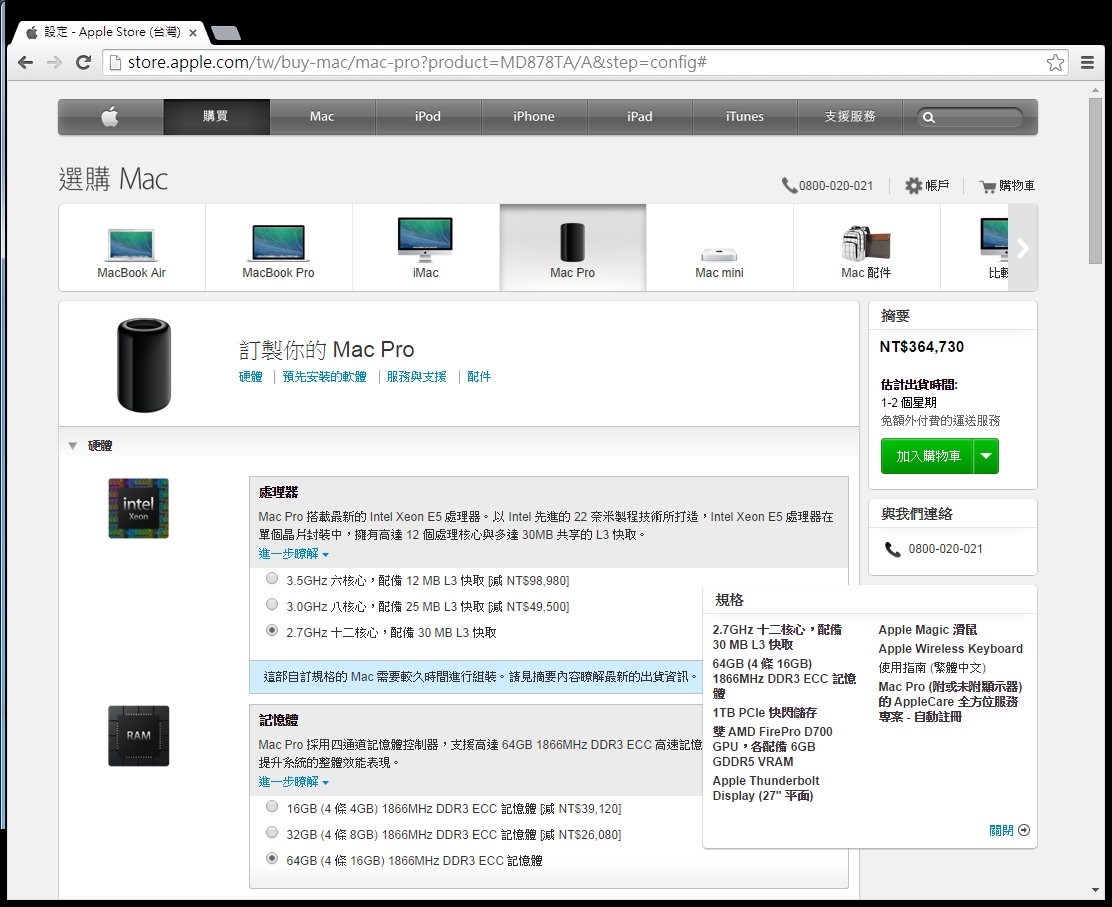Open the 購買 tab in navigation
This screenshot has height=907, width=1112.
(x=216, y=116)
